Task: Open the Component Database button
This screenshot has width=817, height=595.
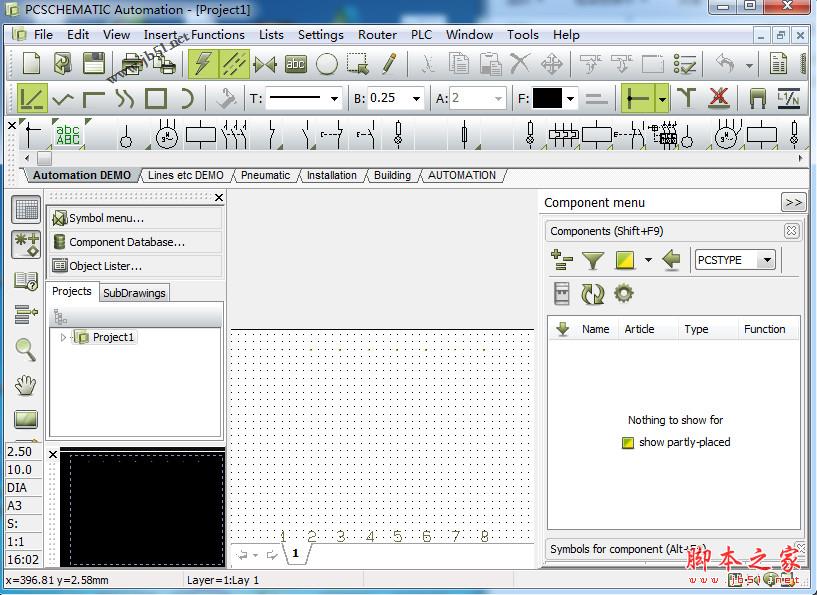Action: coord(135,242)
